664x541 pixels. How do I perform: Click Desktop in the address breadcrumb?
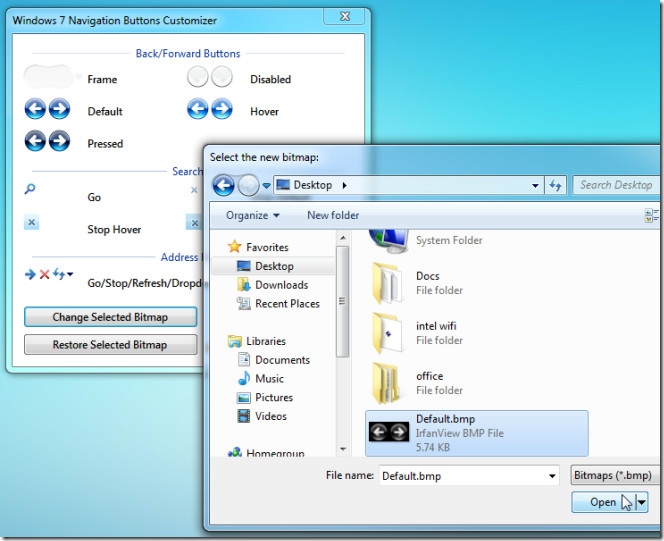click(x=313, y=185)
